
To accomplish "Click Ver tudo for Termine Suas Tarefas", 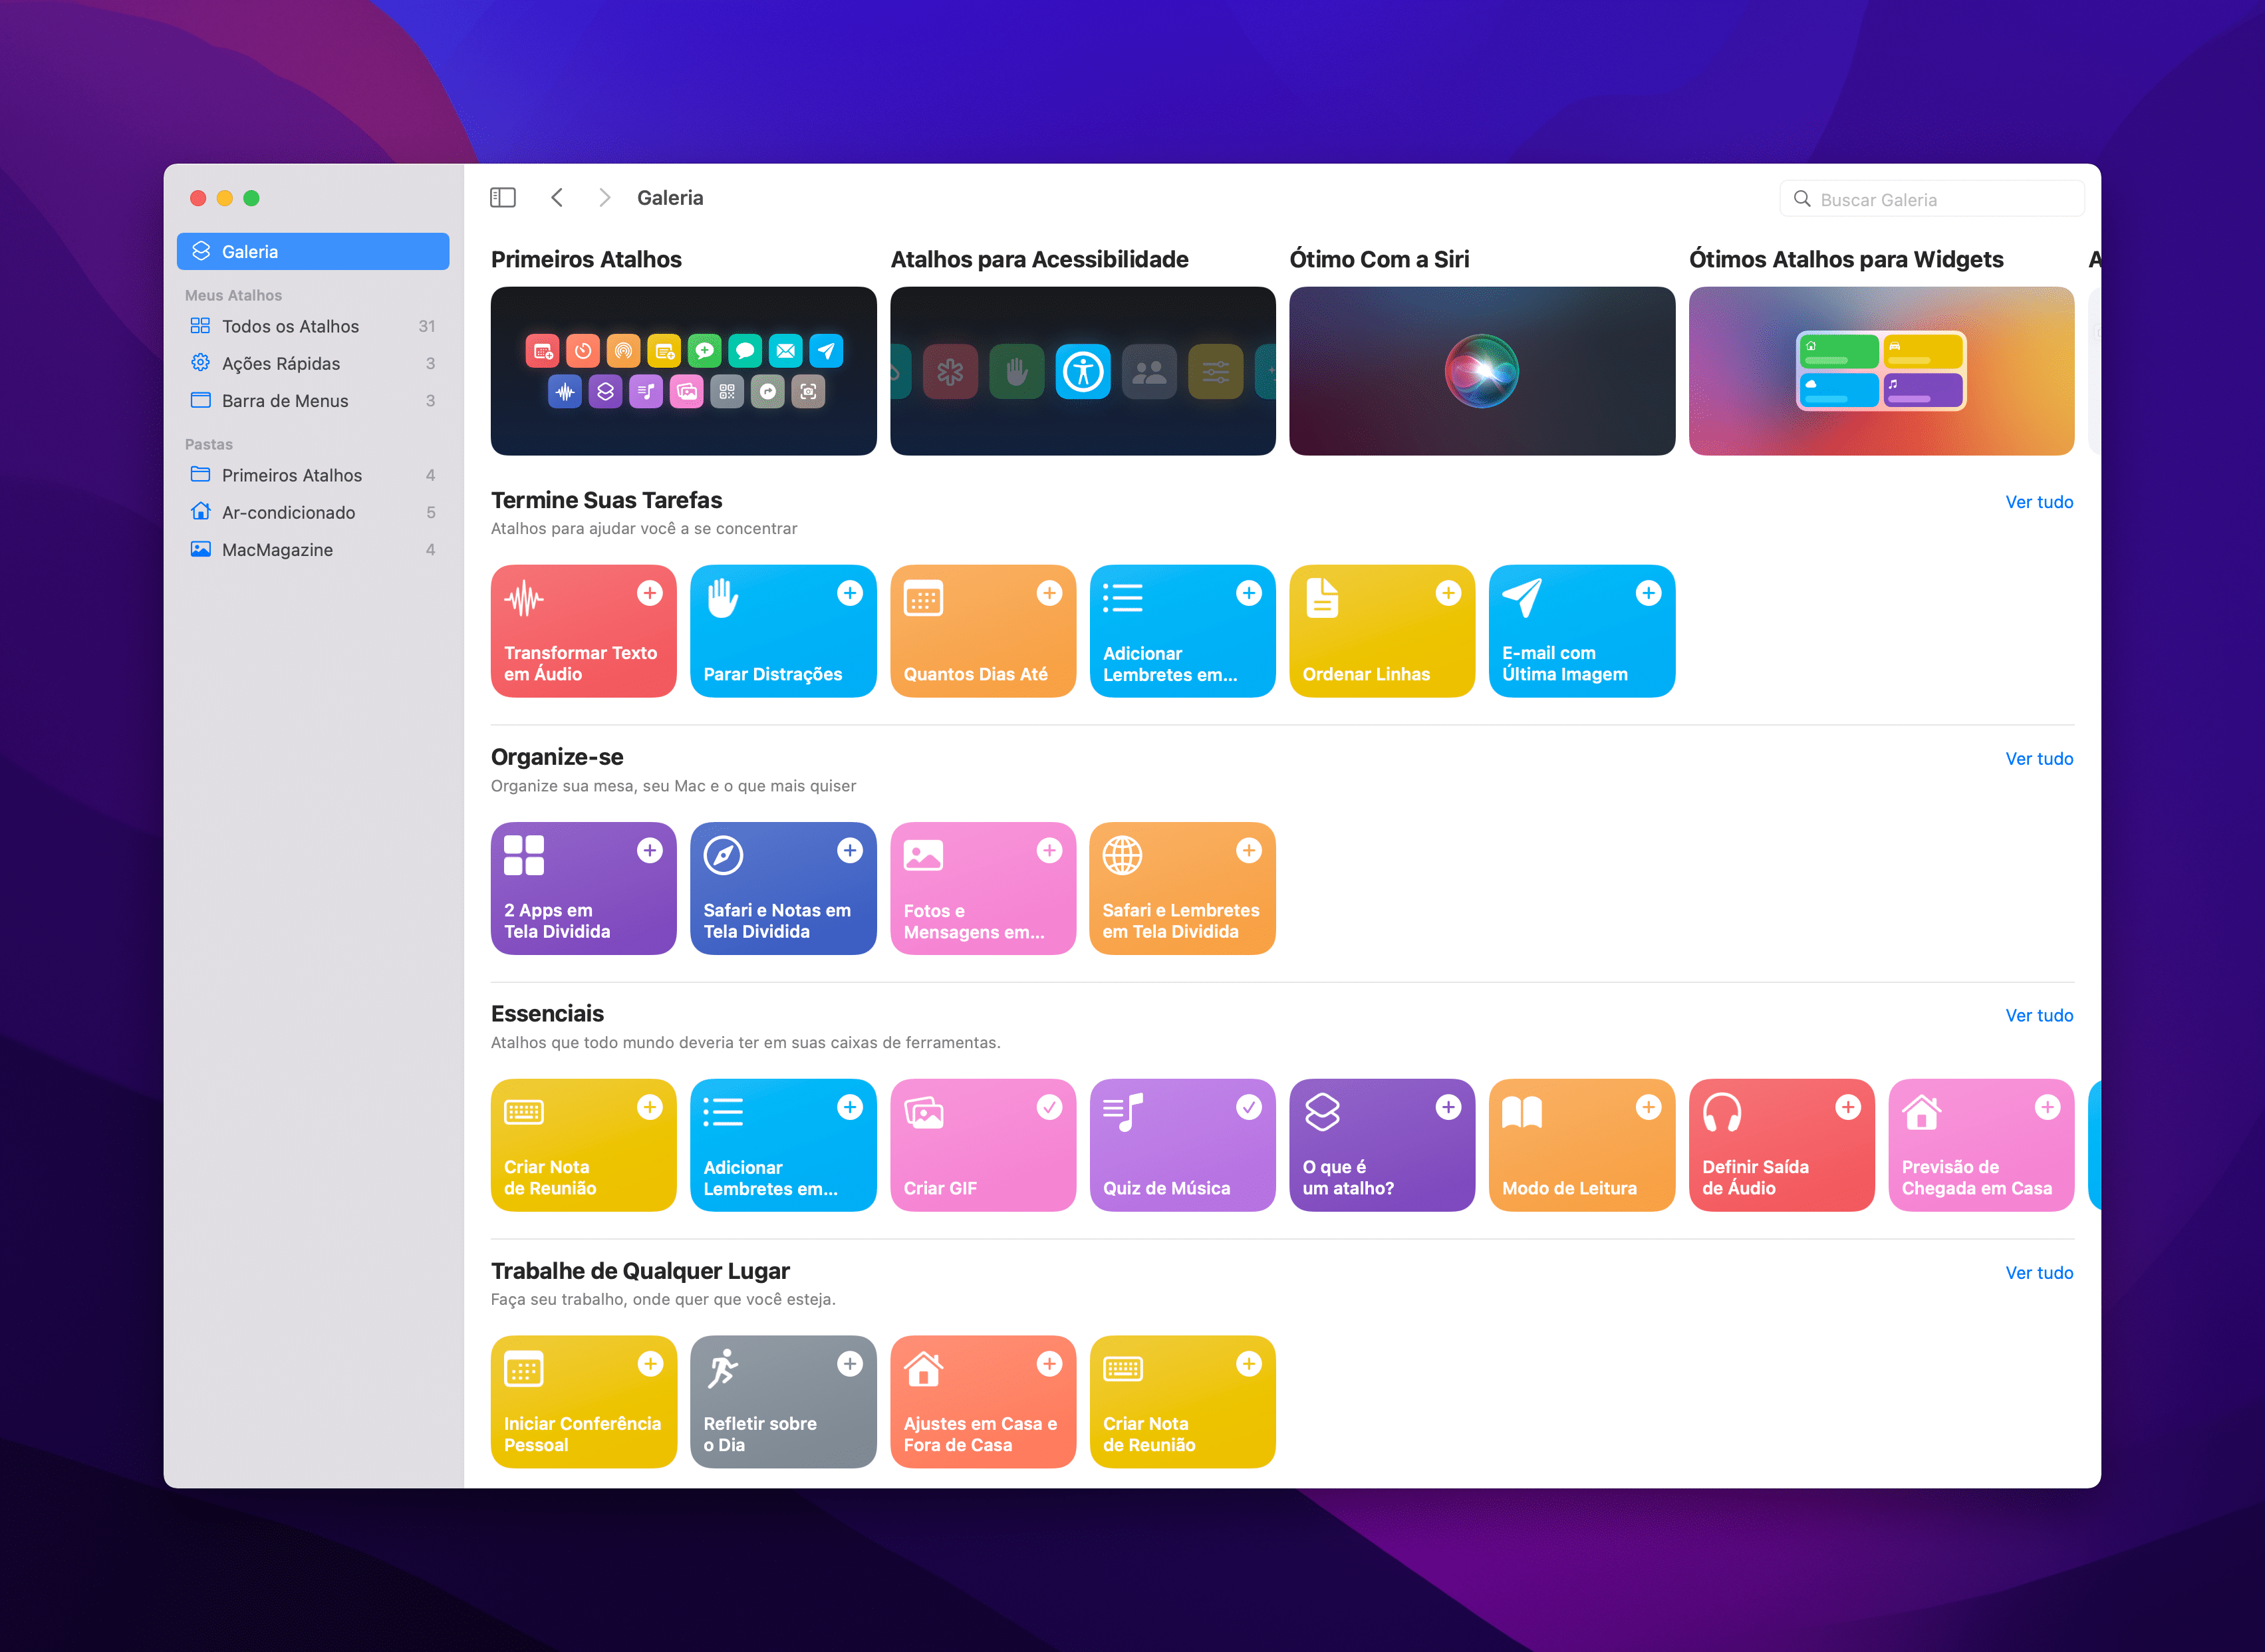I will (x=2039, y=502).
